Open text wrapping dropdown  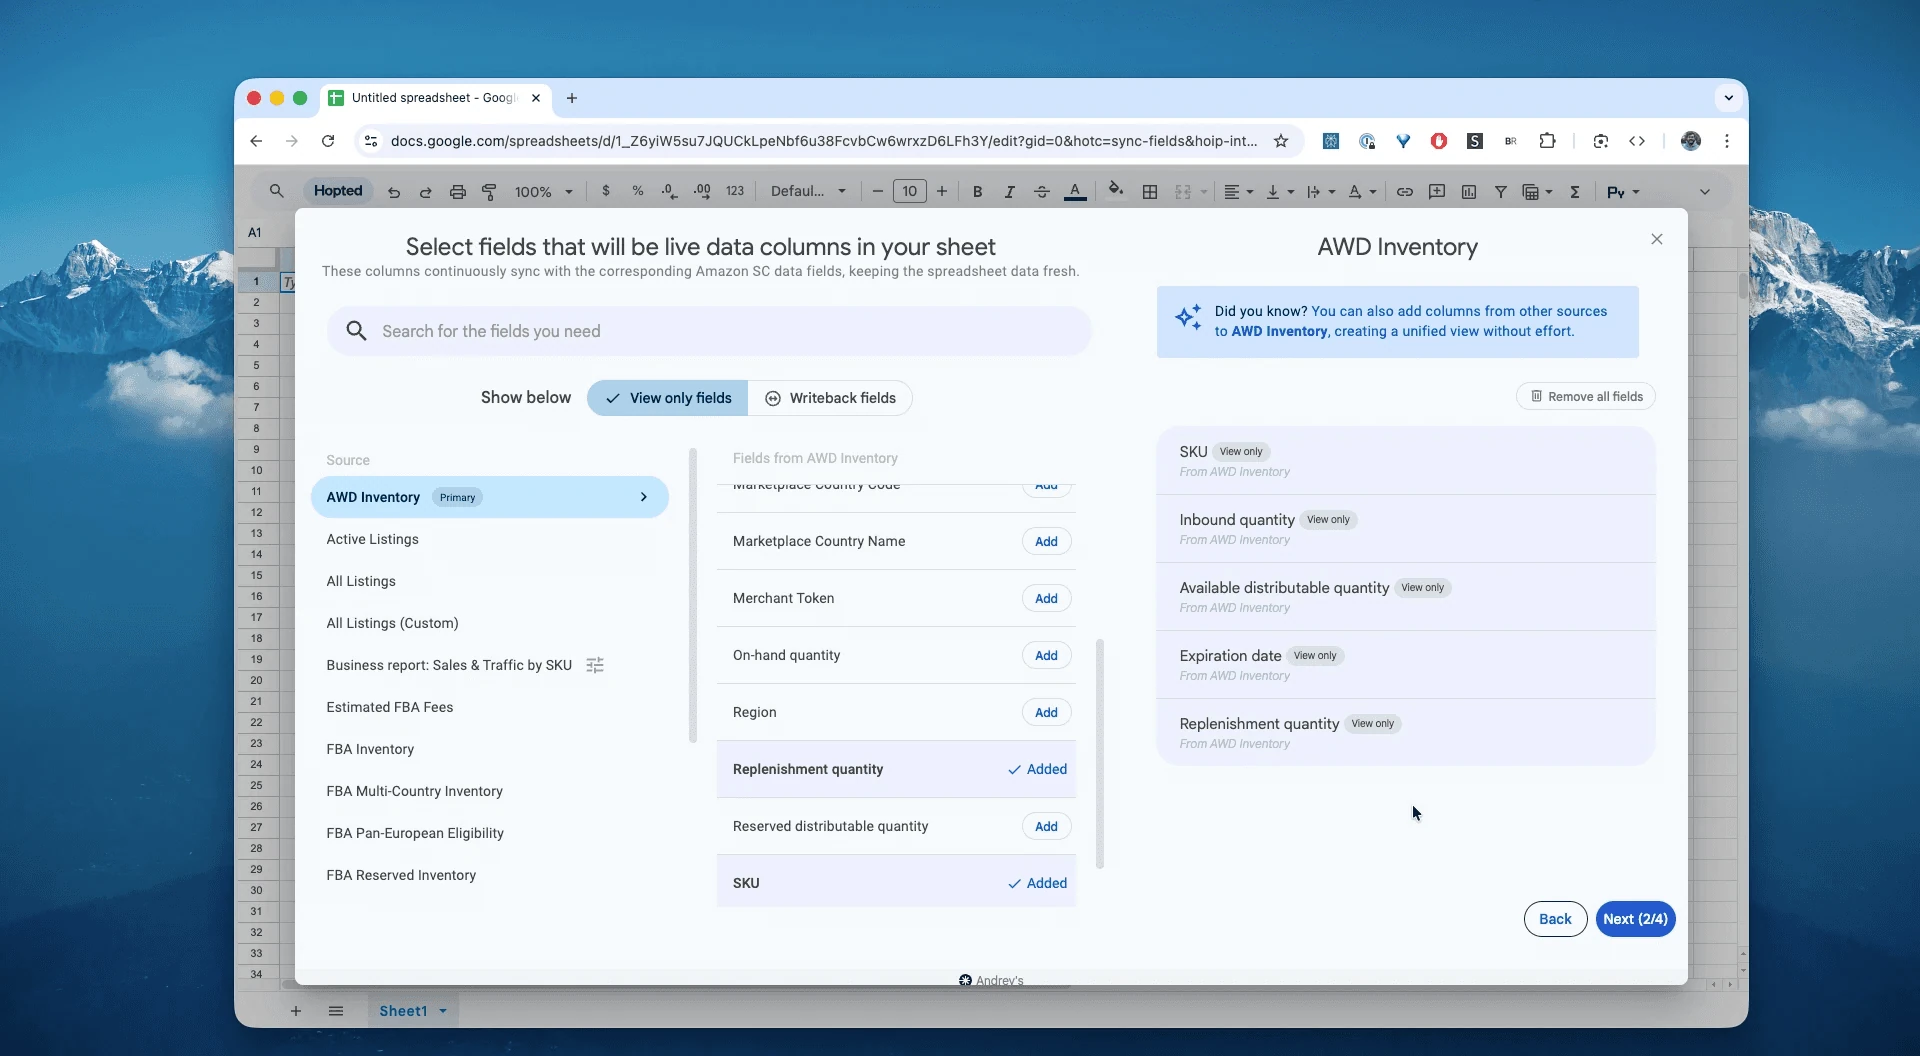pos(1320,192)
